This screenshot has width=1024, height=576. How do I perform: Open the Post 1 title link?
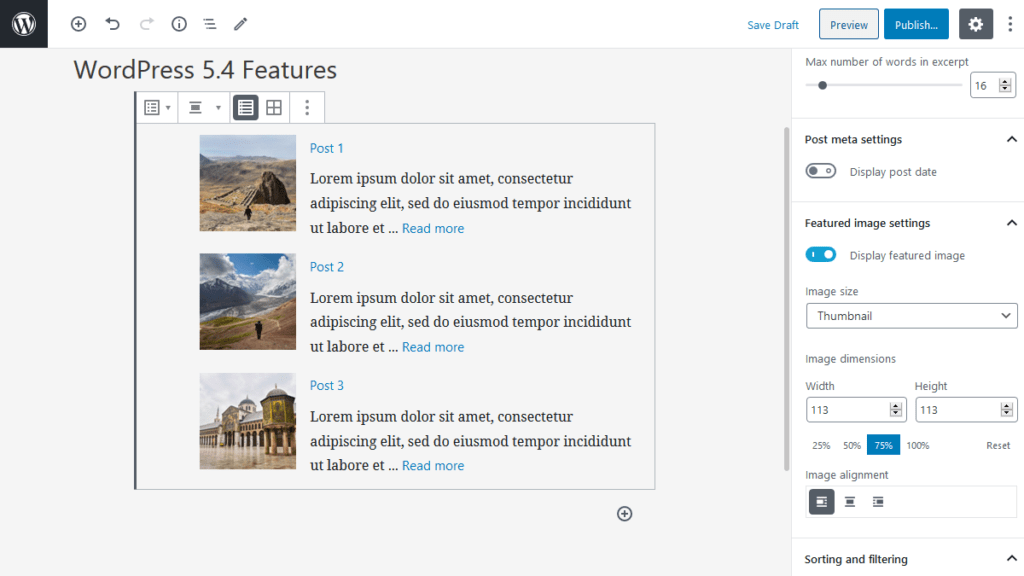pyautogui.click(x=327, y=148)
